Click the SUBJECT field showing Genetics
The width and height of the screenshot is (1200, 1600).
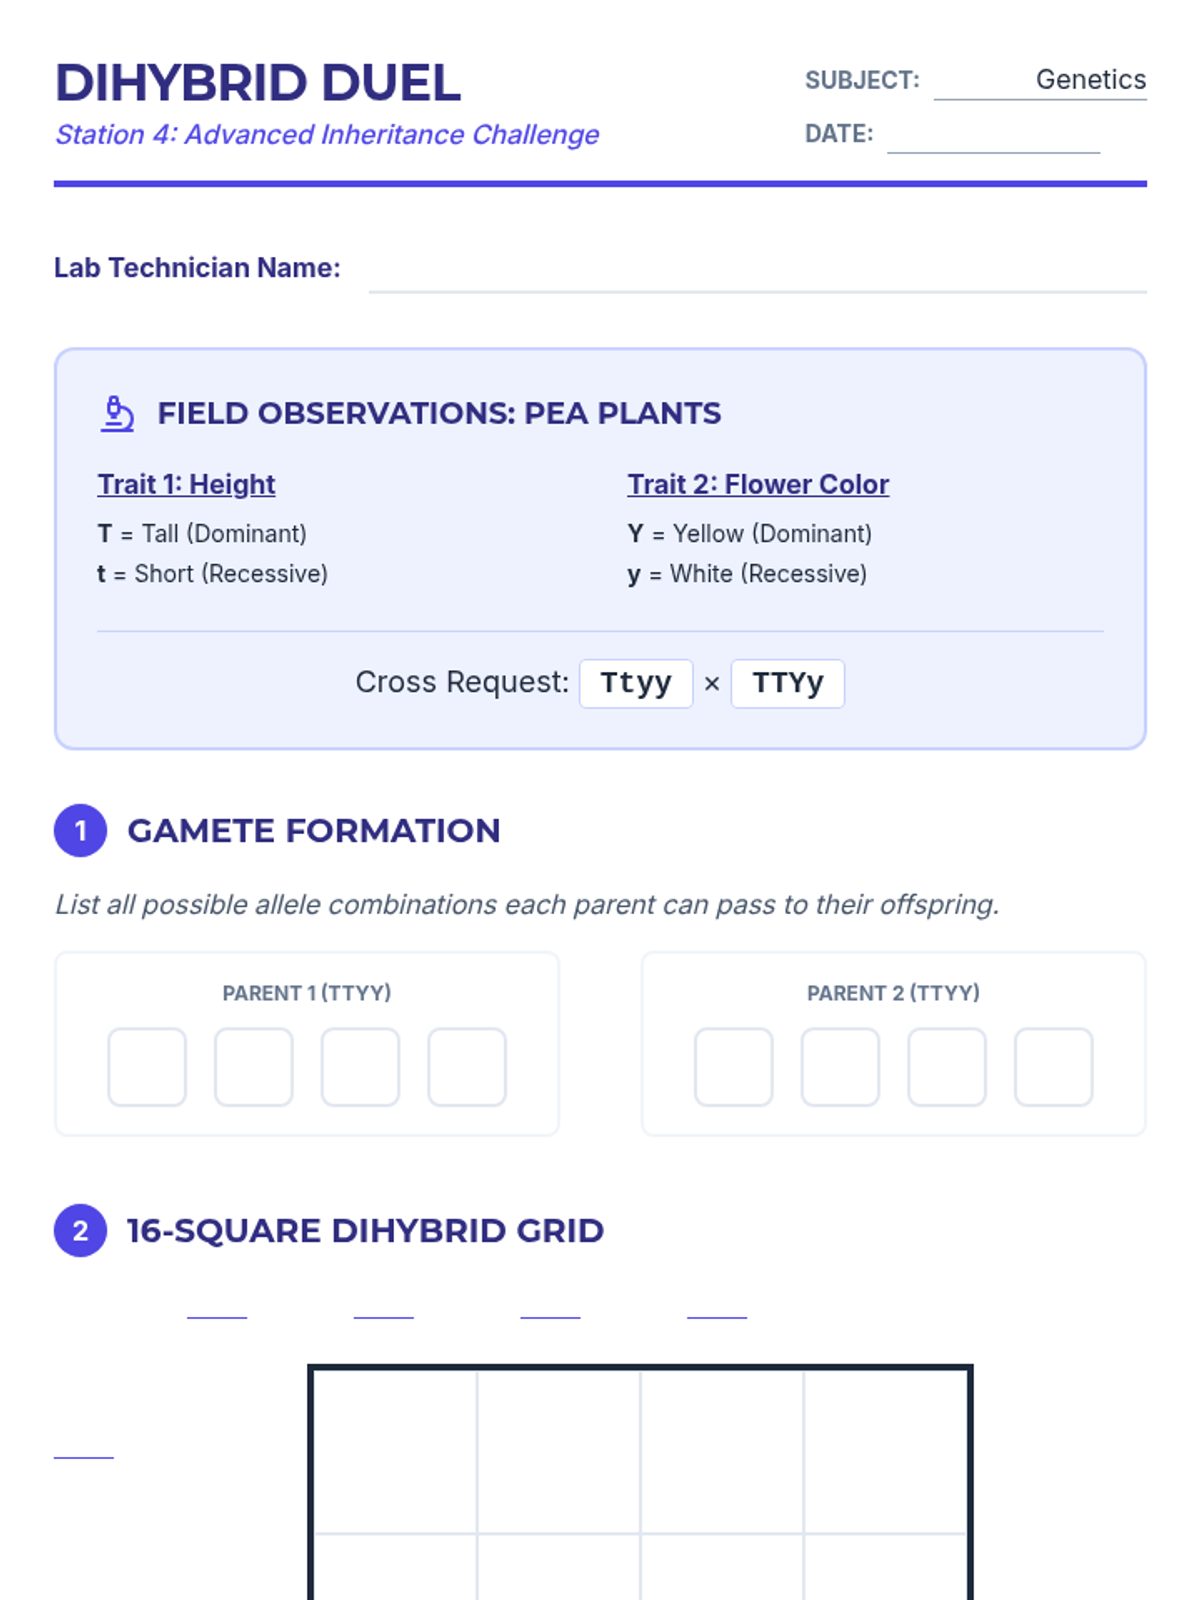1040,80
